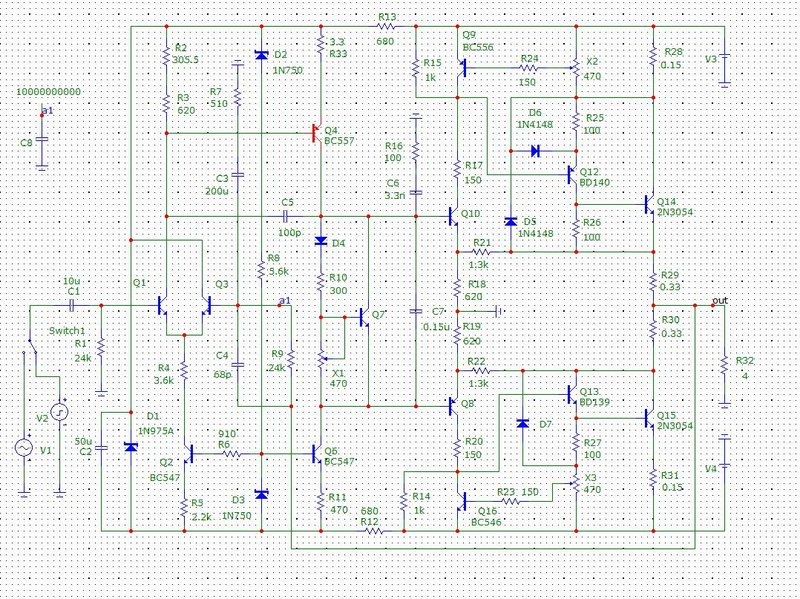Click the '10000000000' value text

[48, 92]
